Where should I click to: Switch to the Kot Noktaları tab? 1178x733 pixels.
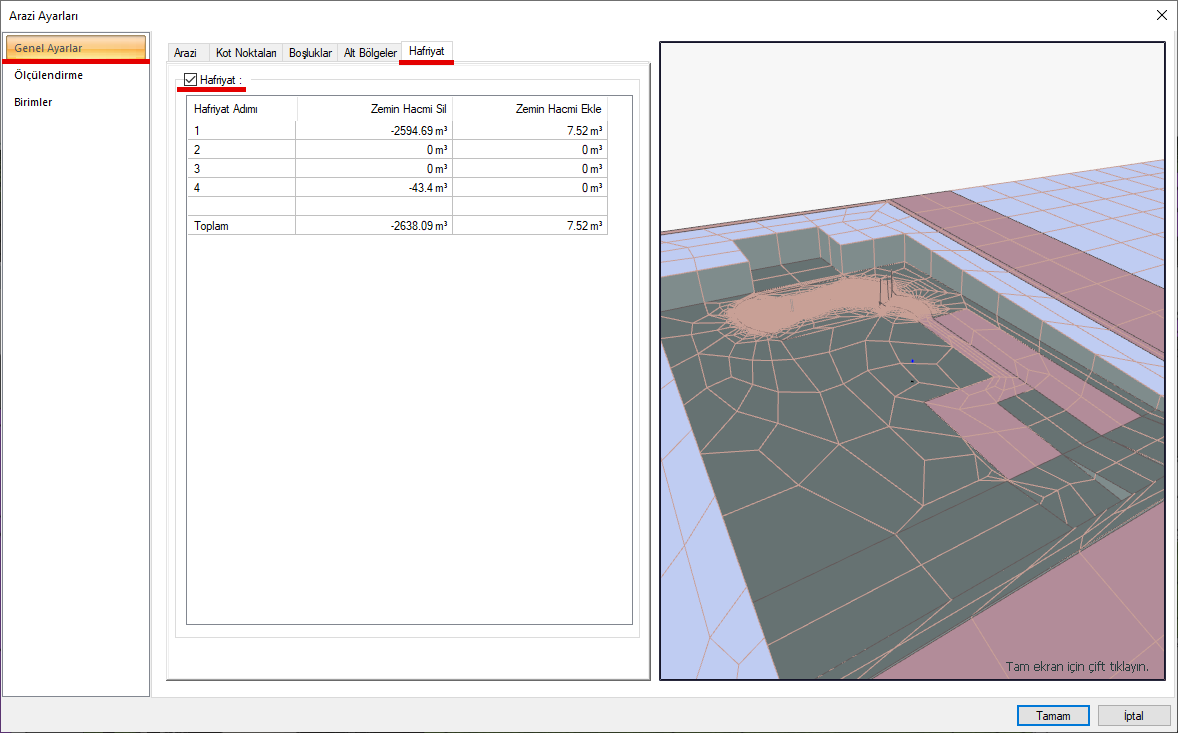(x=246, y=53)
